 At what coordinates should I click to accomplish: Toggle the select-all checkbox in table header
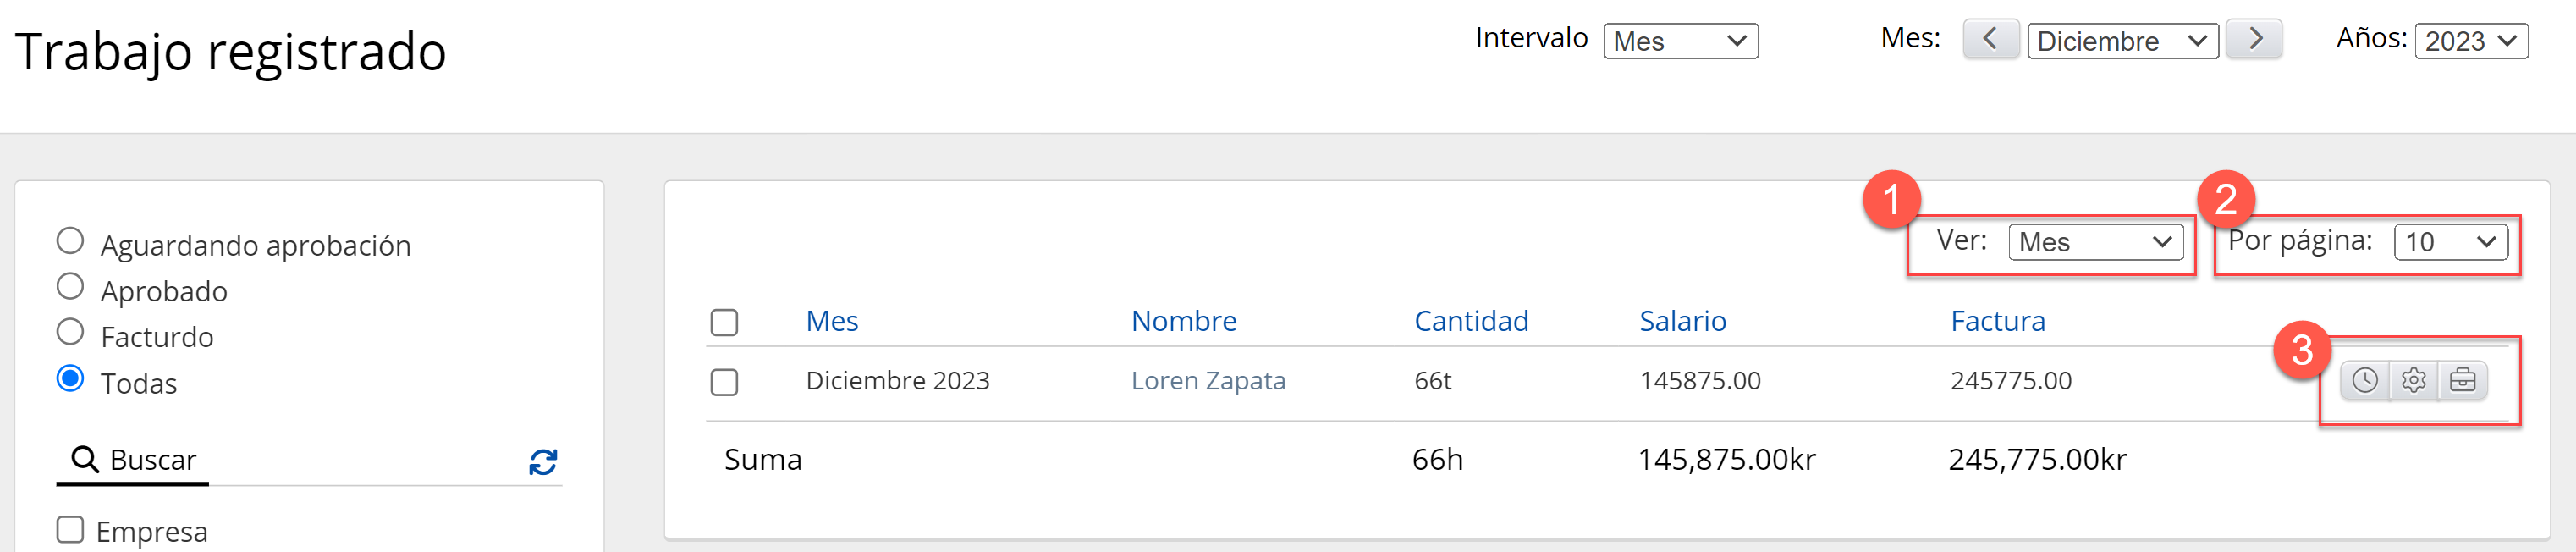tap(724, 322)
